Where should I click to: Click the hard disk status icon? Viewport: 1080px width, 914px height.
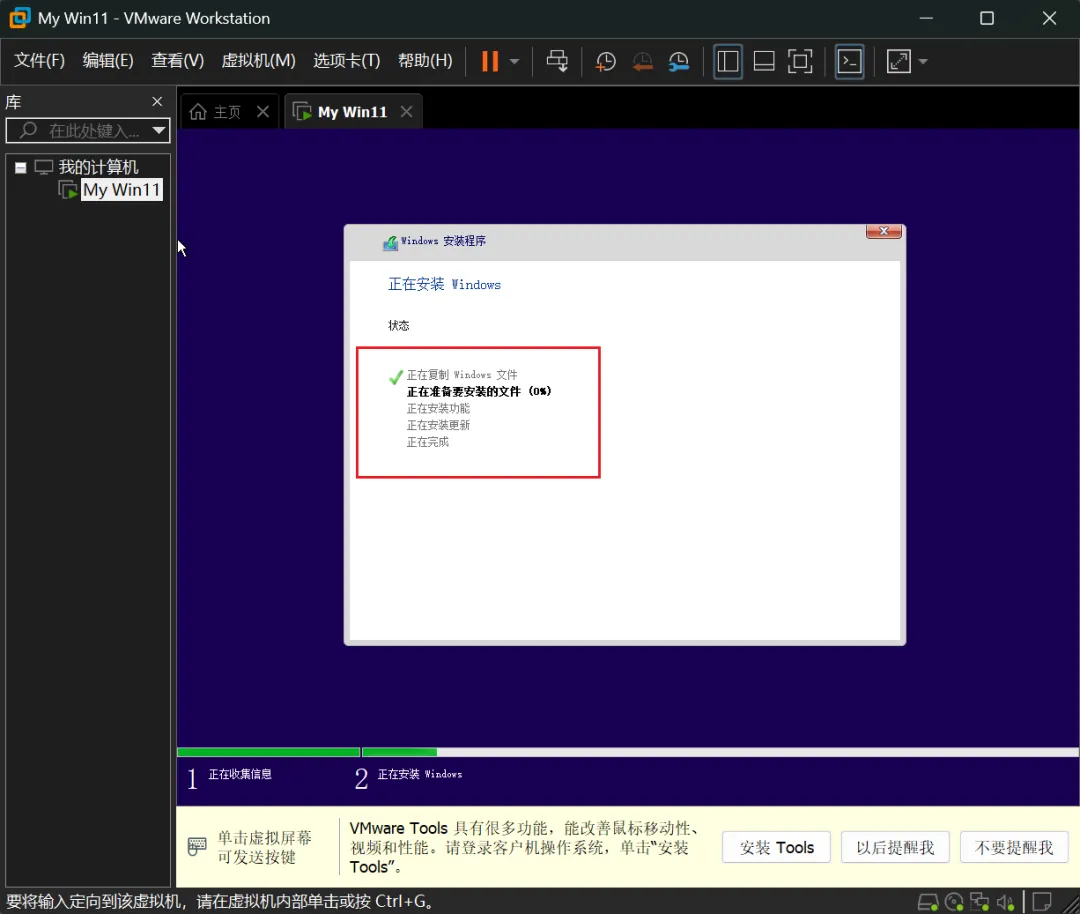tap(928, 902)
